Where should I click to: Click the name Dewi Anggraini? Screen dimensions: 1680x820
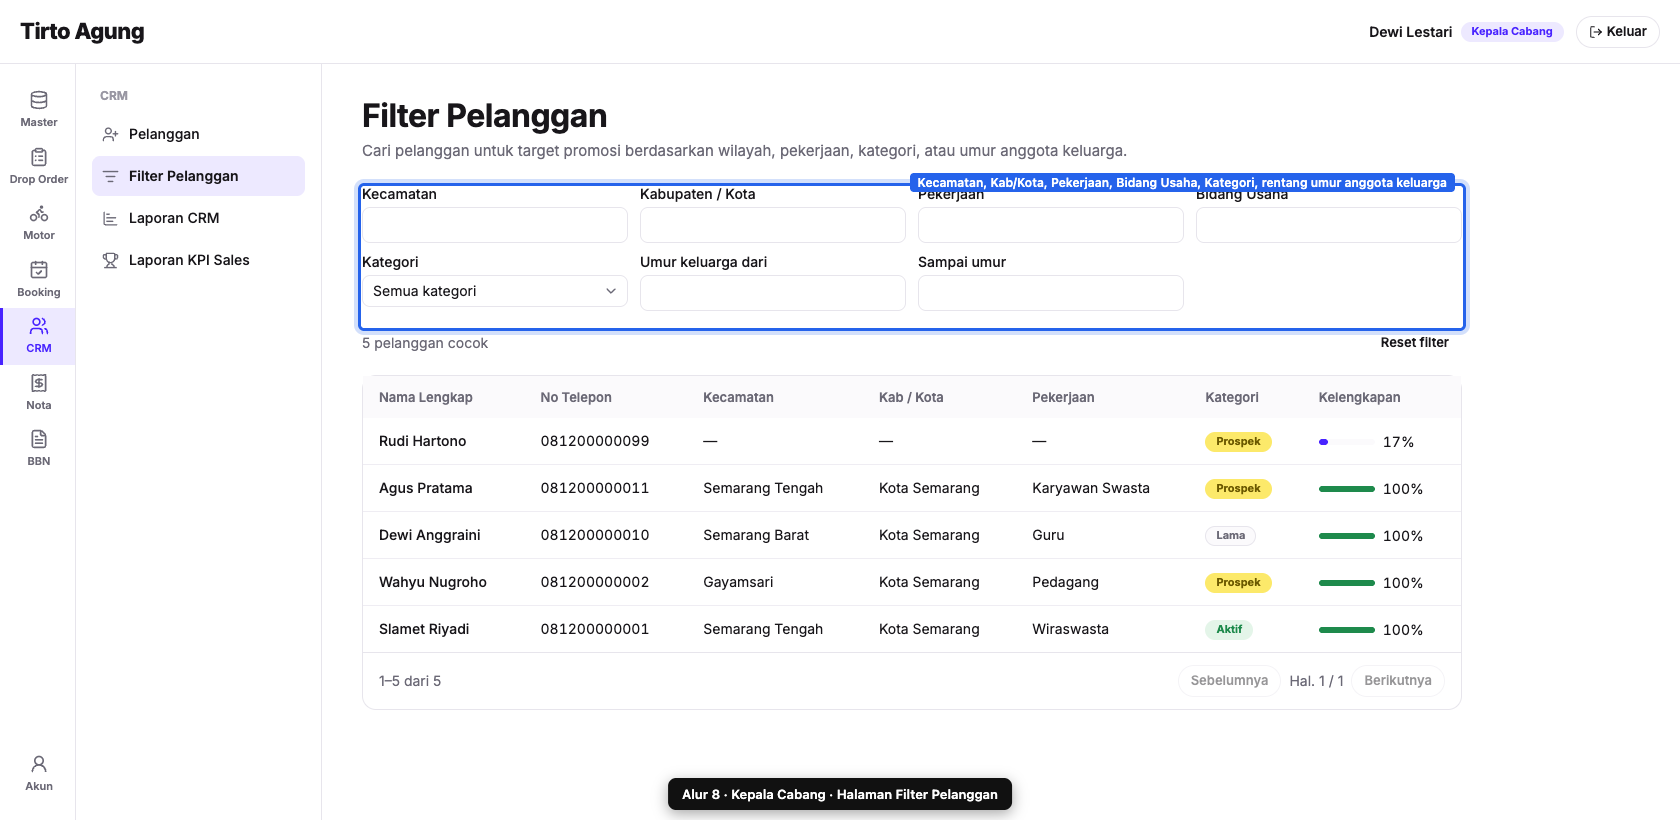[430, 535]
